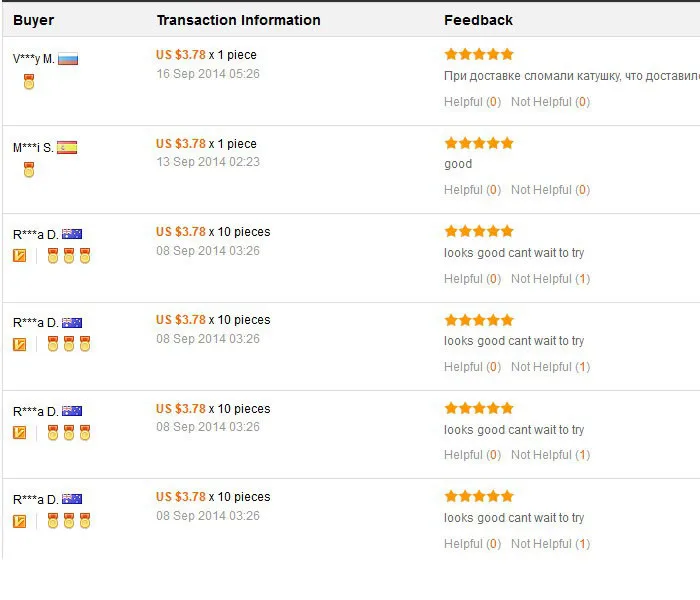Click Feedback column header
This screenshot has width=700, height=600.
(478, 20)
